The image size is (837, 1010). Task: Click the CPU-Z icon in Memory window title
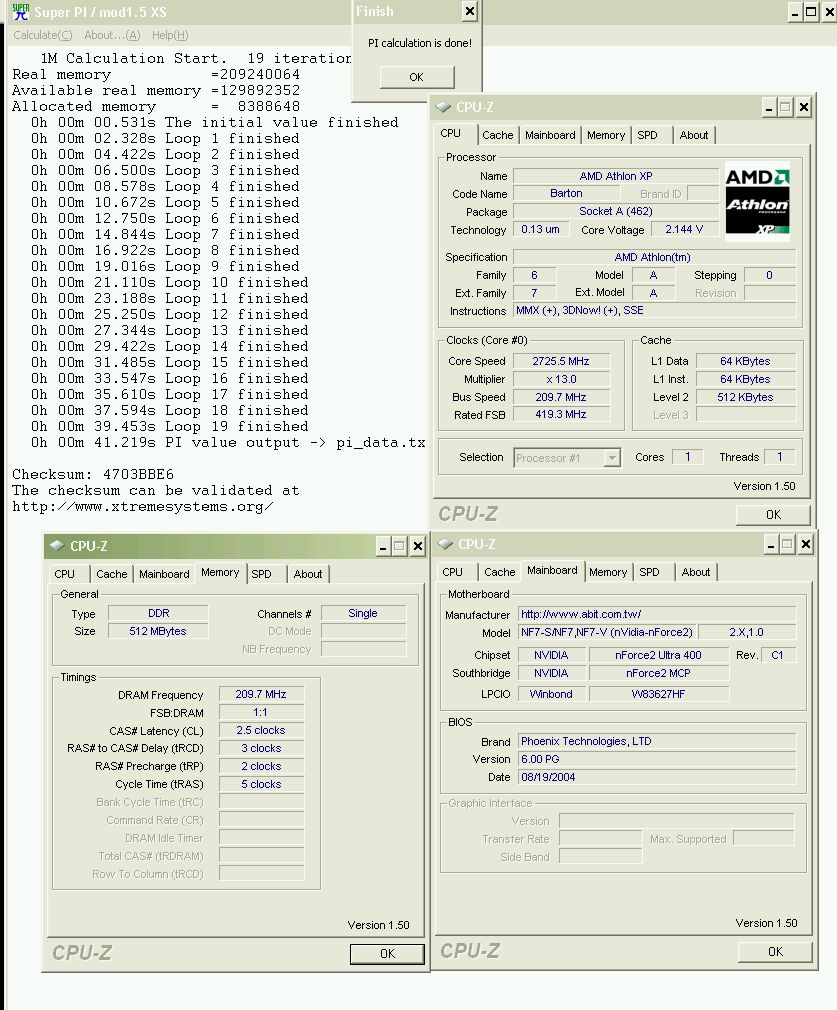point(57,546)
